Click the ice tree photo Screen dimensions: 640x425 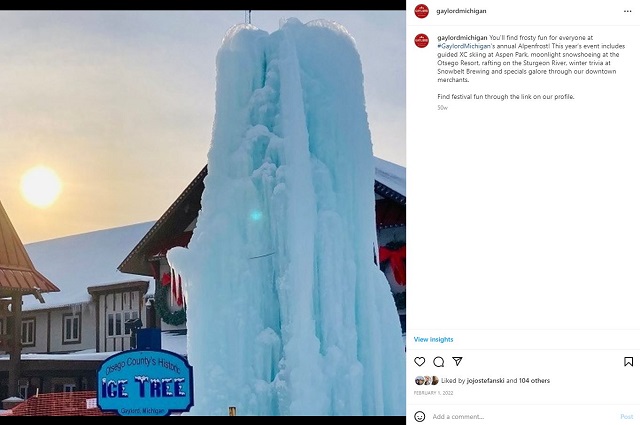click(x=203, y=213)
